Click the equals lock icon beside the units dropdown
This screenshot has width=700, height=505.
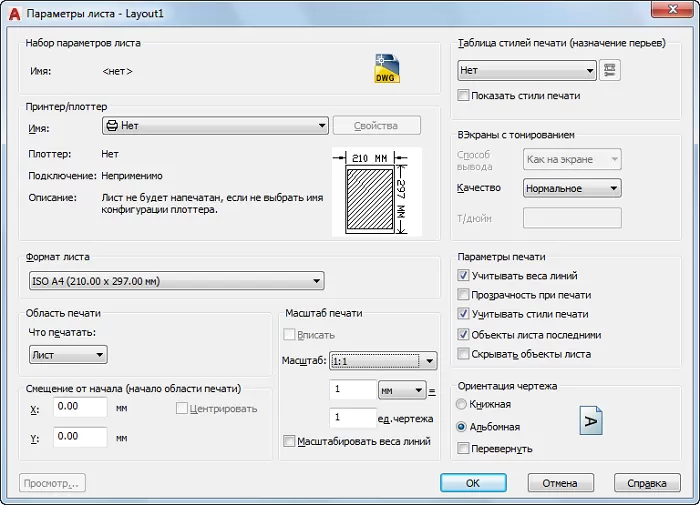(x=432, y=391)
